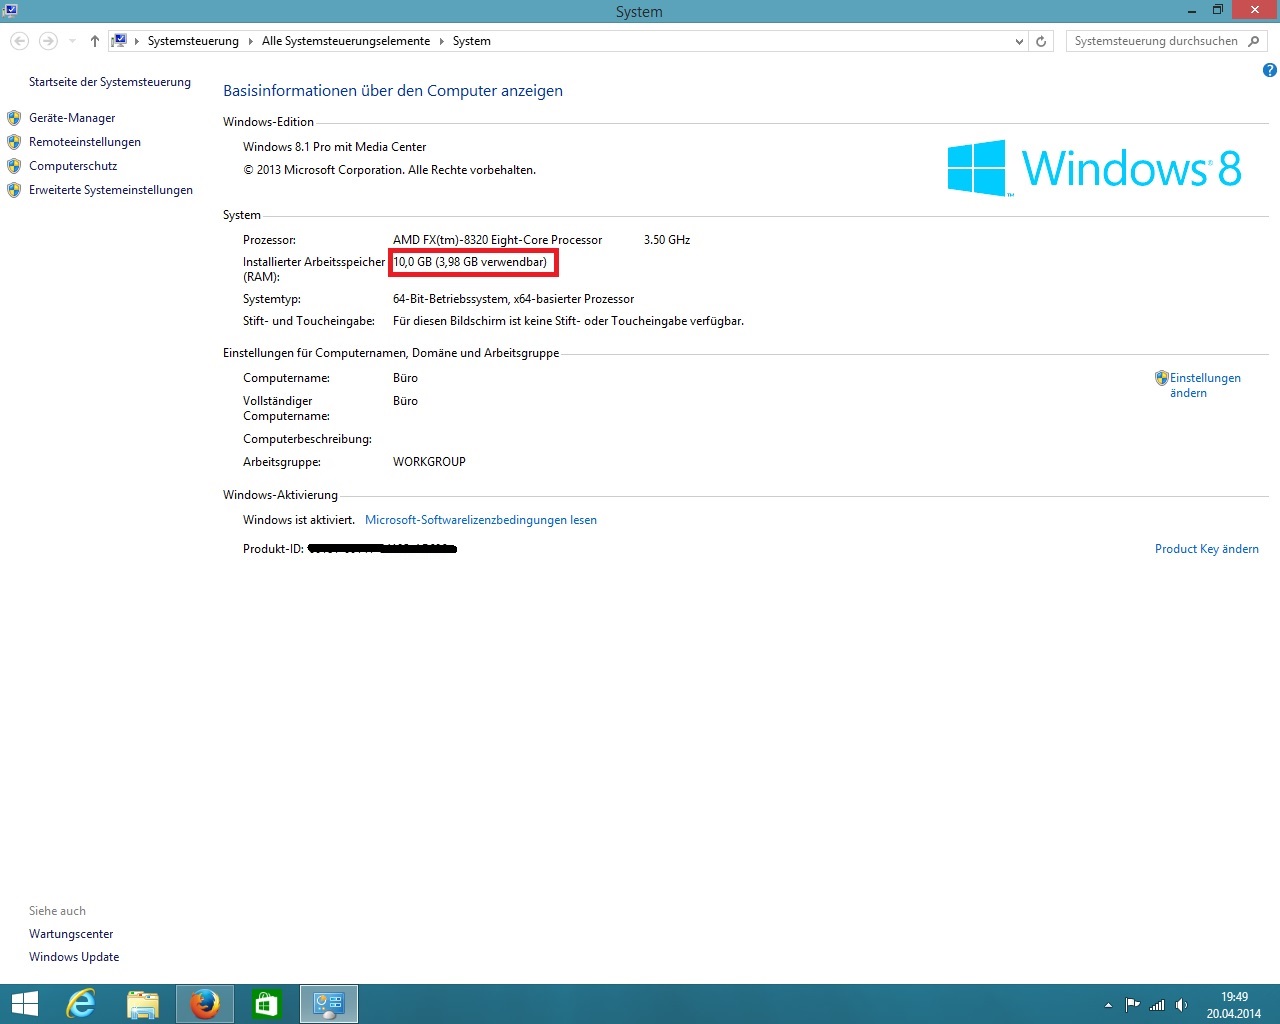1280x1024 pixels.
Task: Open Erweiterte Systemeinstellungen link
Action: pyautogui.click(x=111, y=190)
